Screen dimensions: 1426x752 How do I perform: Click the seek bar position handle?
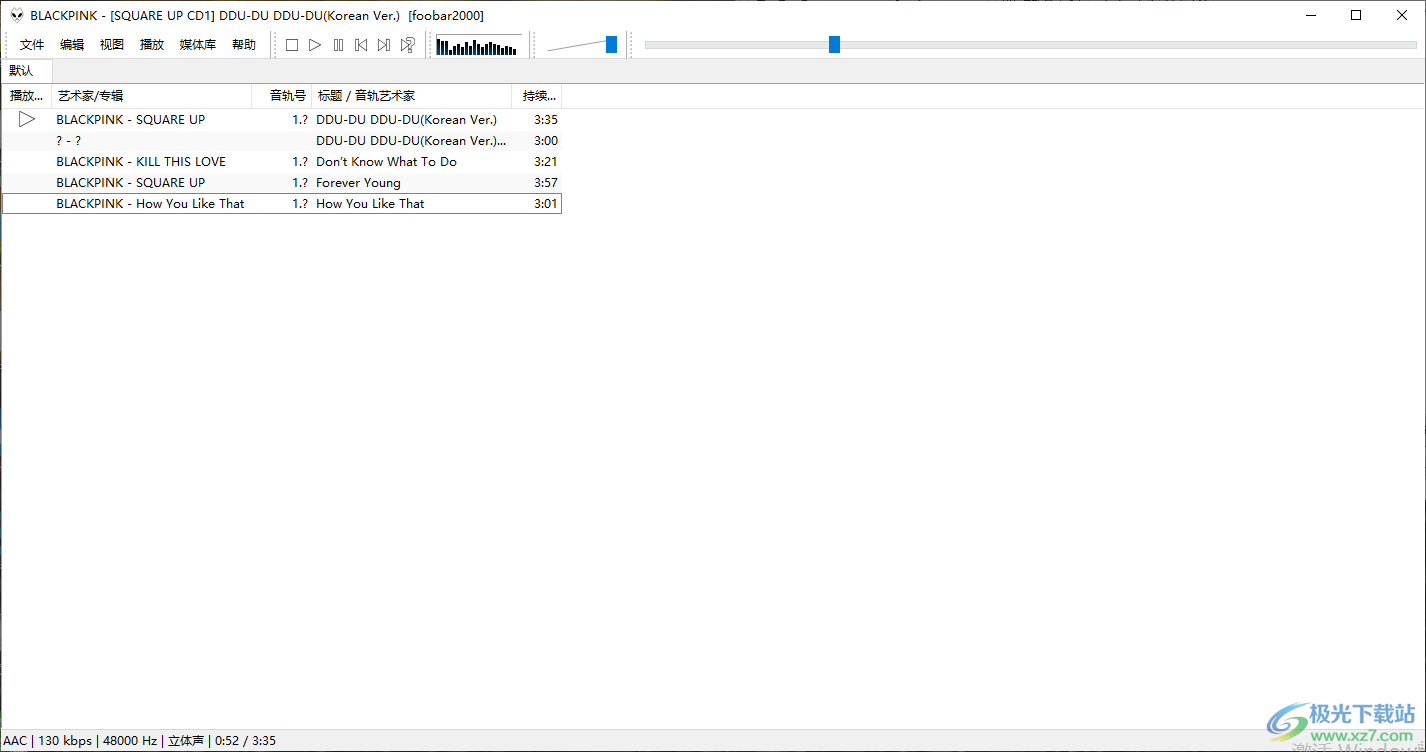pos(834,44)
